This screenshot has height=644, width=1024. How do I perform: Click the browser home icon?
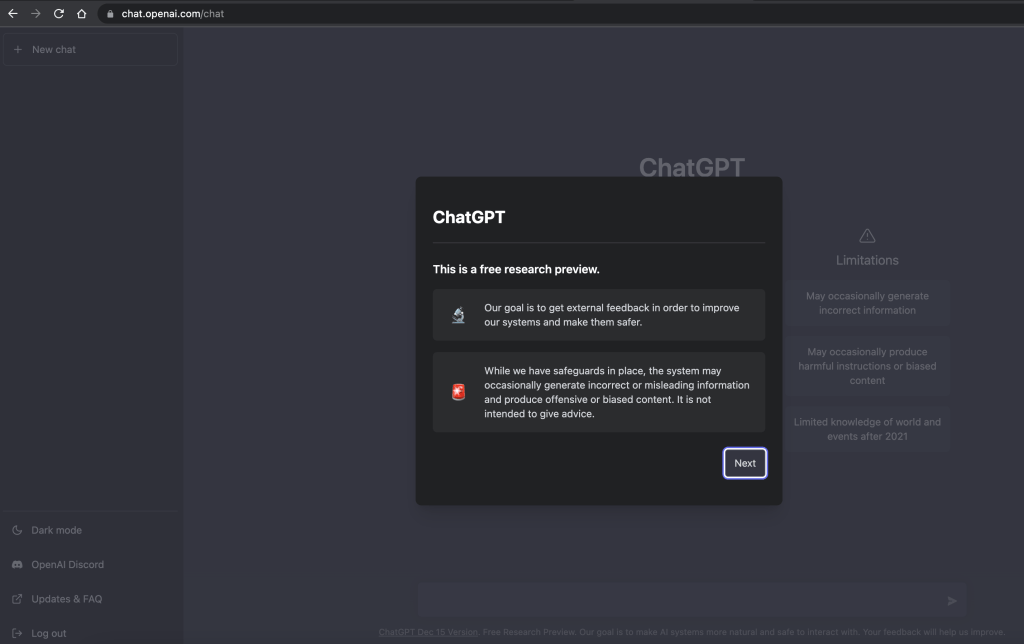point(82,14)
